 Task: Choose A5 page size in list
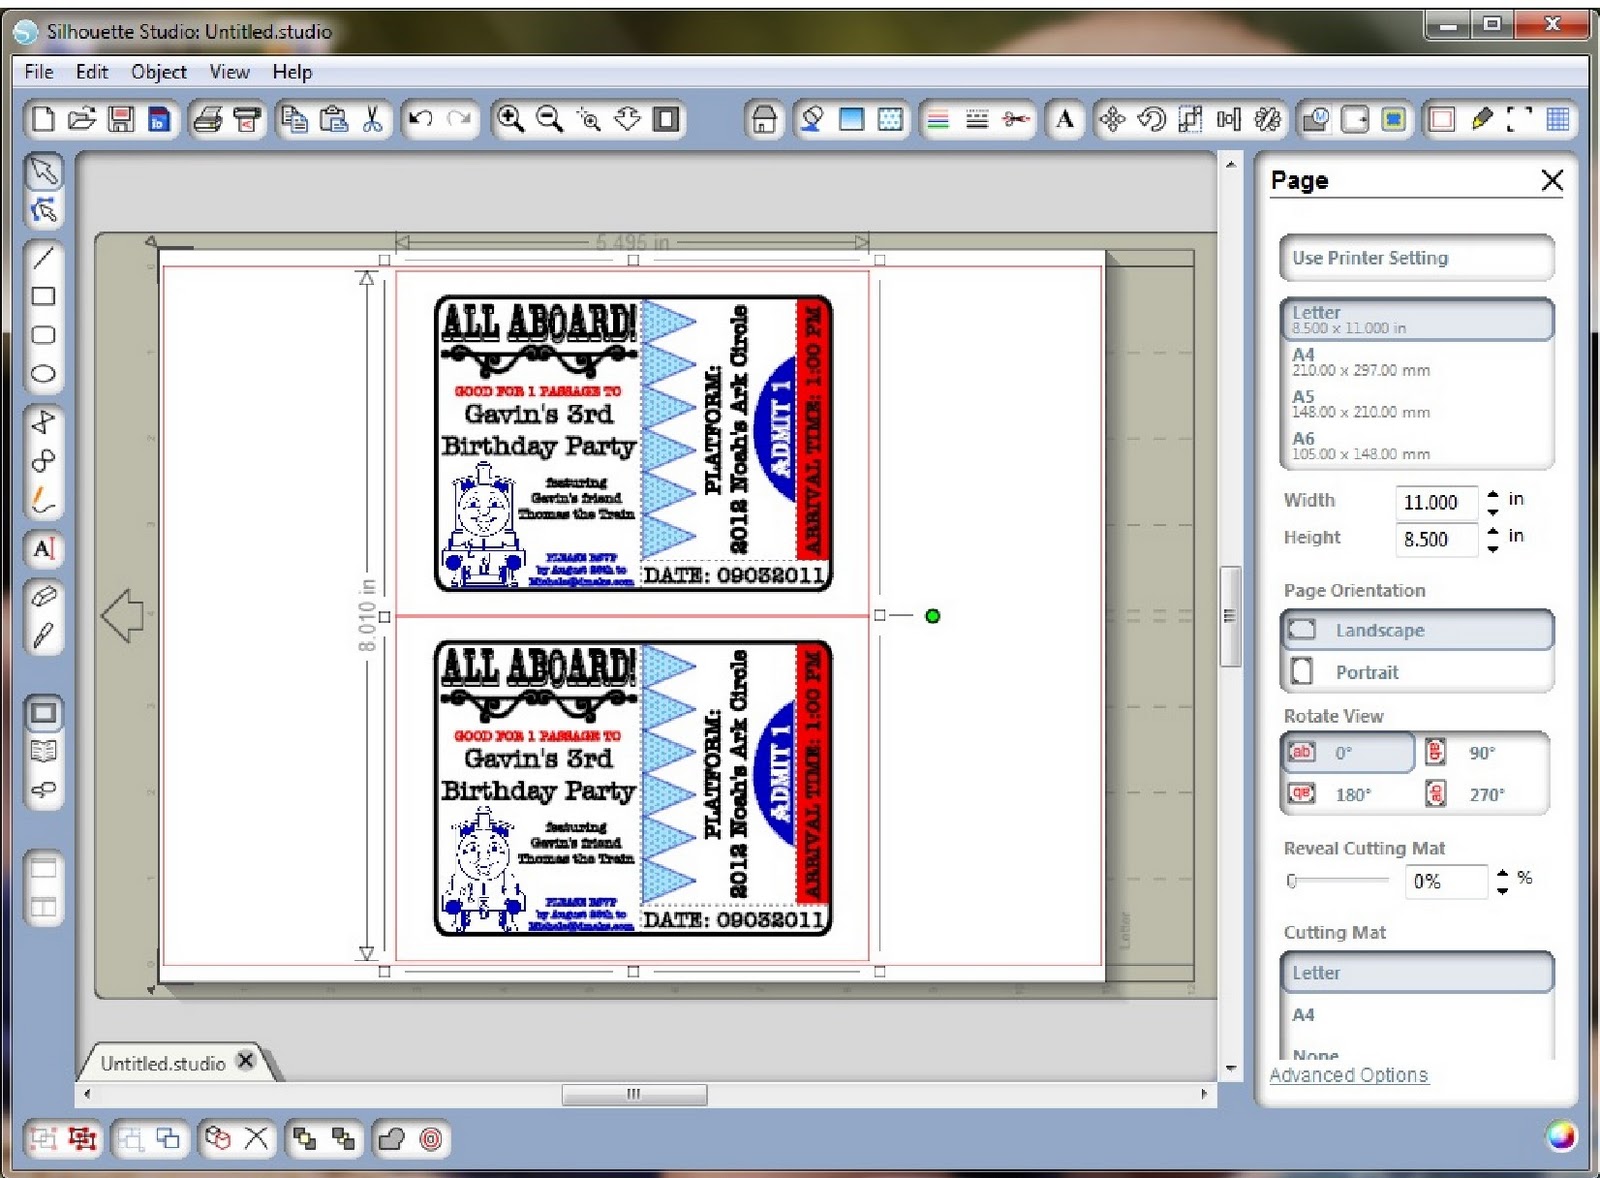pos(1417,404)
